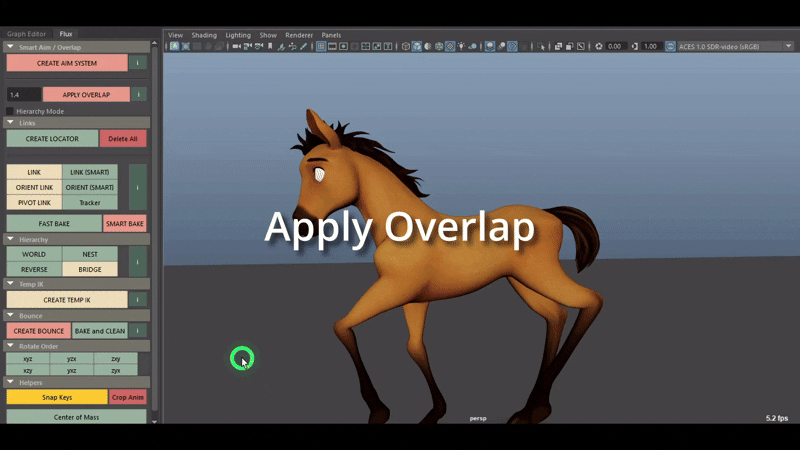Viewport: 800px width, 450px height.
Task: Click info button beside BAKE and CLEAN
Action: [137, 331]
